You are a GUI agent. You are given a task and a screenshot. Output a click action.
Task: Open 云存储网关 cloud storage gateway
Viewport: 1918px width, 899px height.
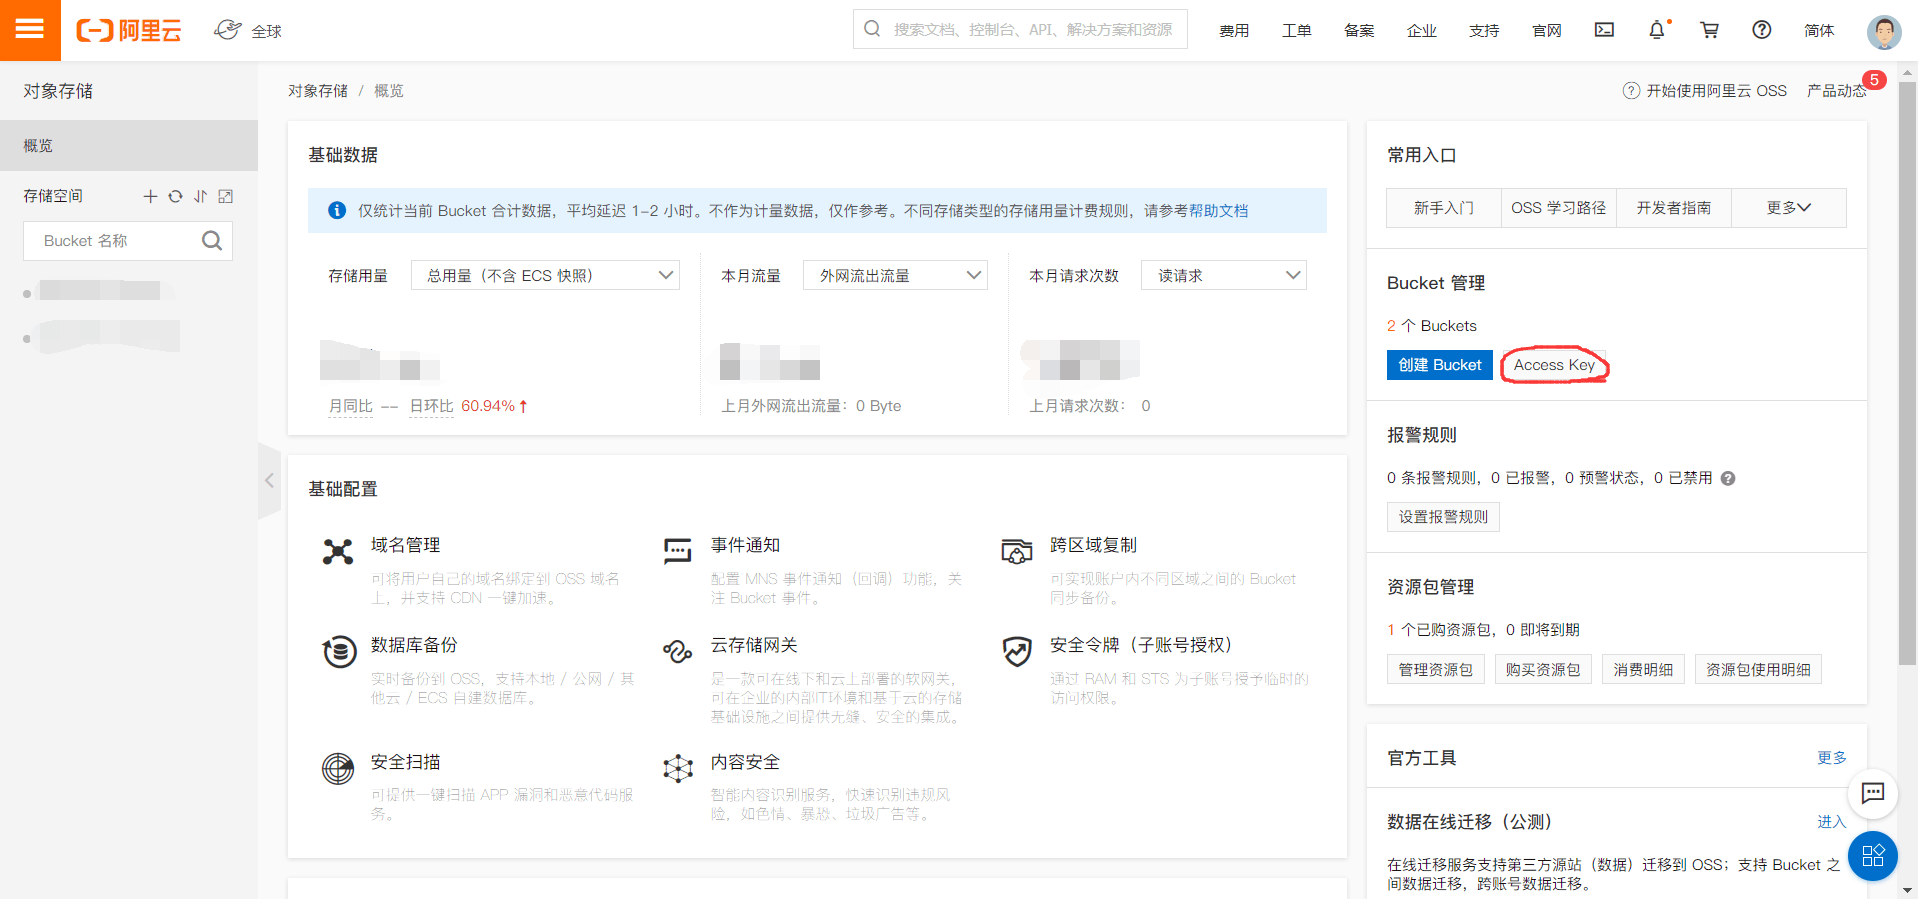pyautogui.click(x=754, y=645)
